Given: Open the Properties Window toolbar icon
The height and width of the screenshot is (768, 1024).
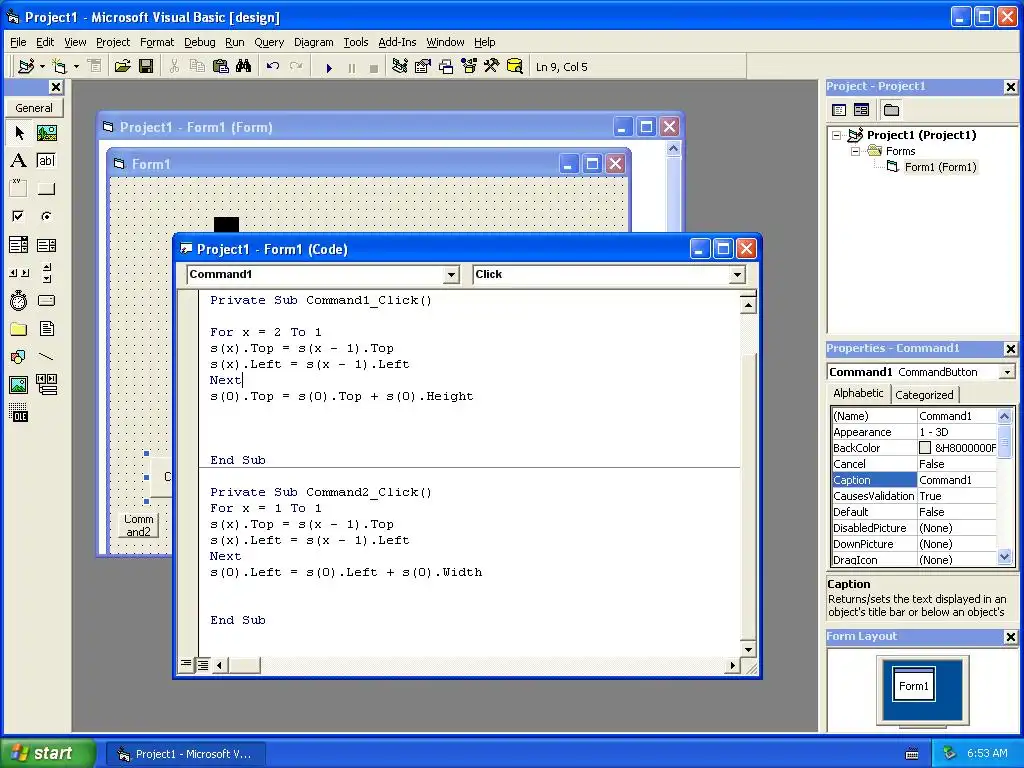Looking at the screenshot, I should click(x=423, y=67).
